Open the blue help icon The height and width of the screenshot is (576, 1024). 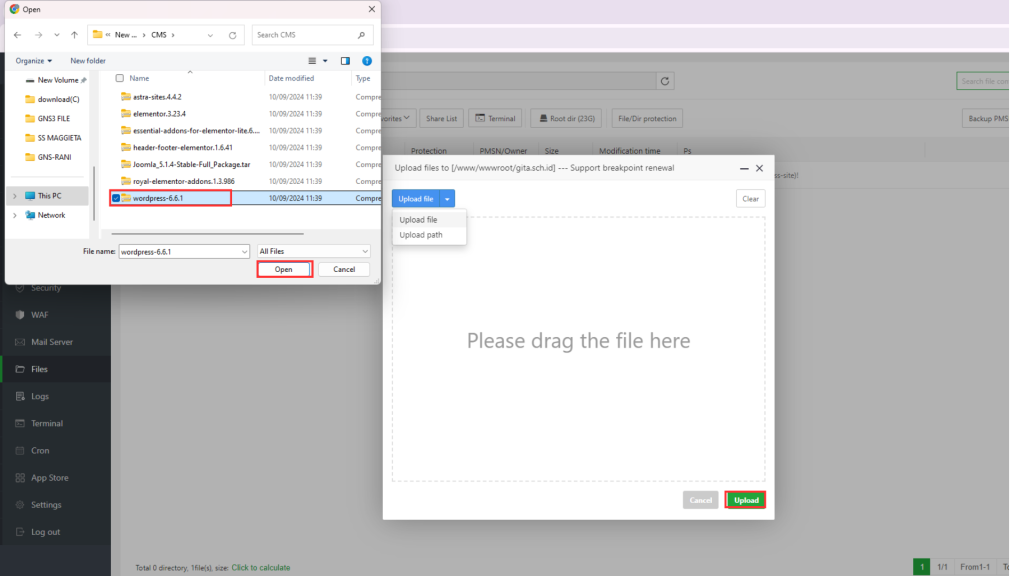point(367,61)
